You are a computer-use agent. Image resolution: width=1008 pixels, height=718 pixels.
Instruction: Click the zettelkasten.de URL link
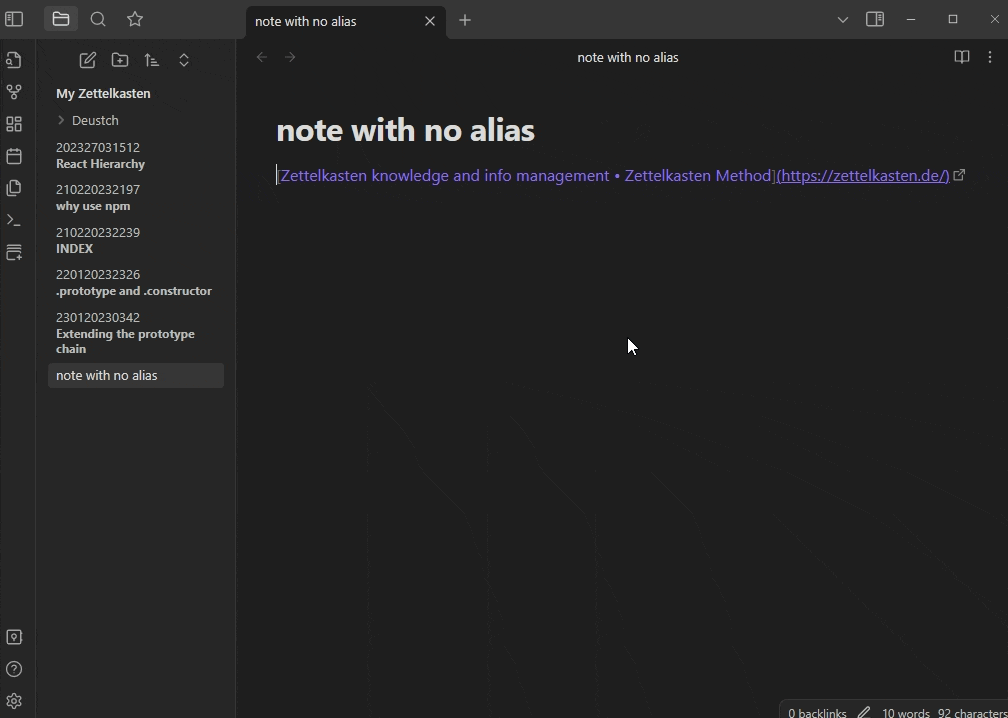863,175
